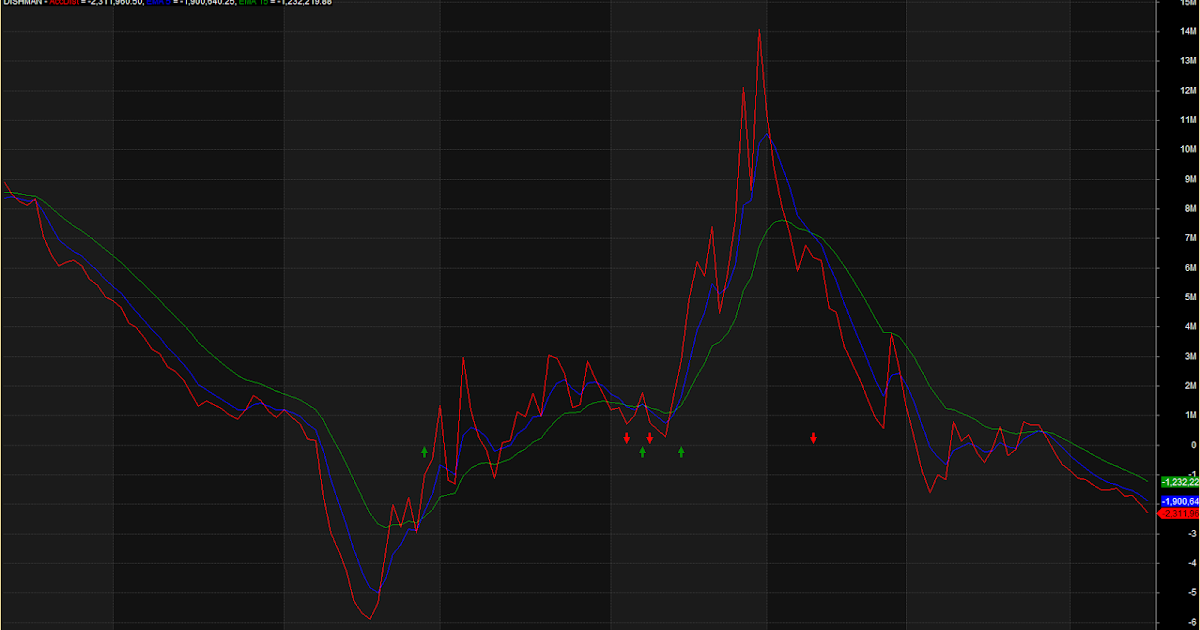Click the 8M axis label

pos(1191,209)
